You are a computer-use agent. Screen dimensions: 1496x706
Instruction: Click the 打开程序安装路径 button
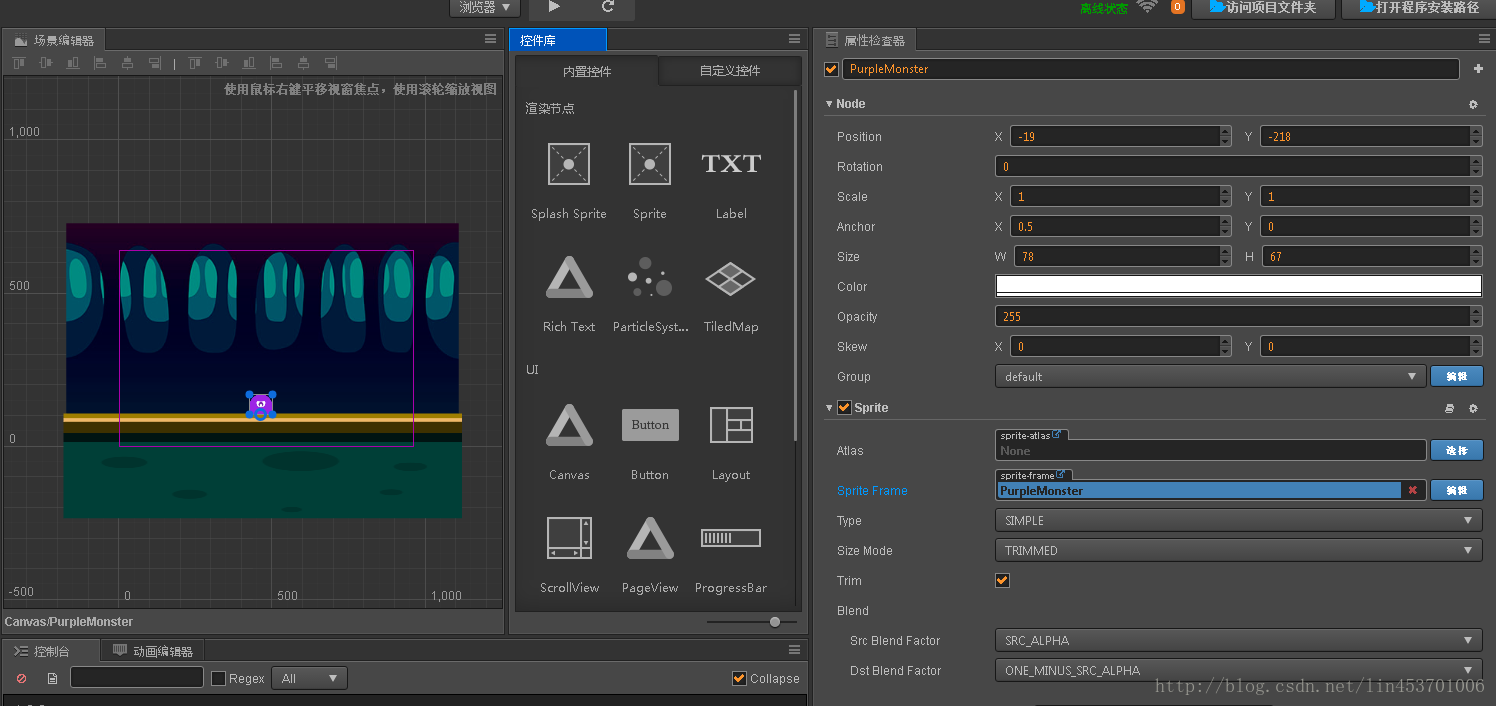(1418, 8)
